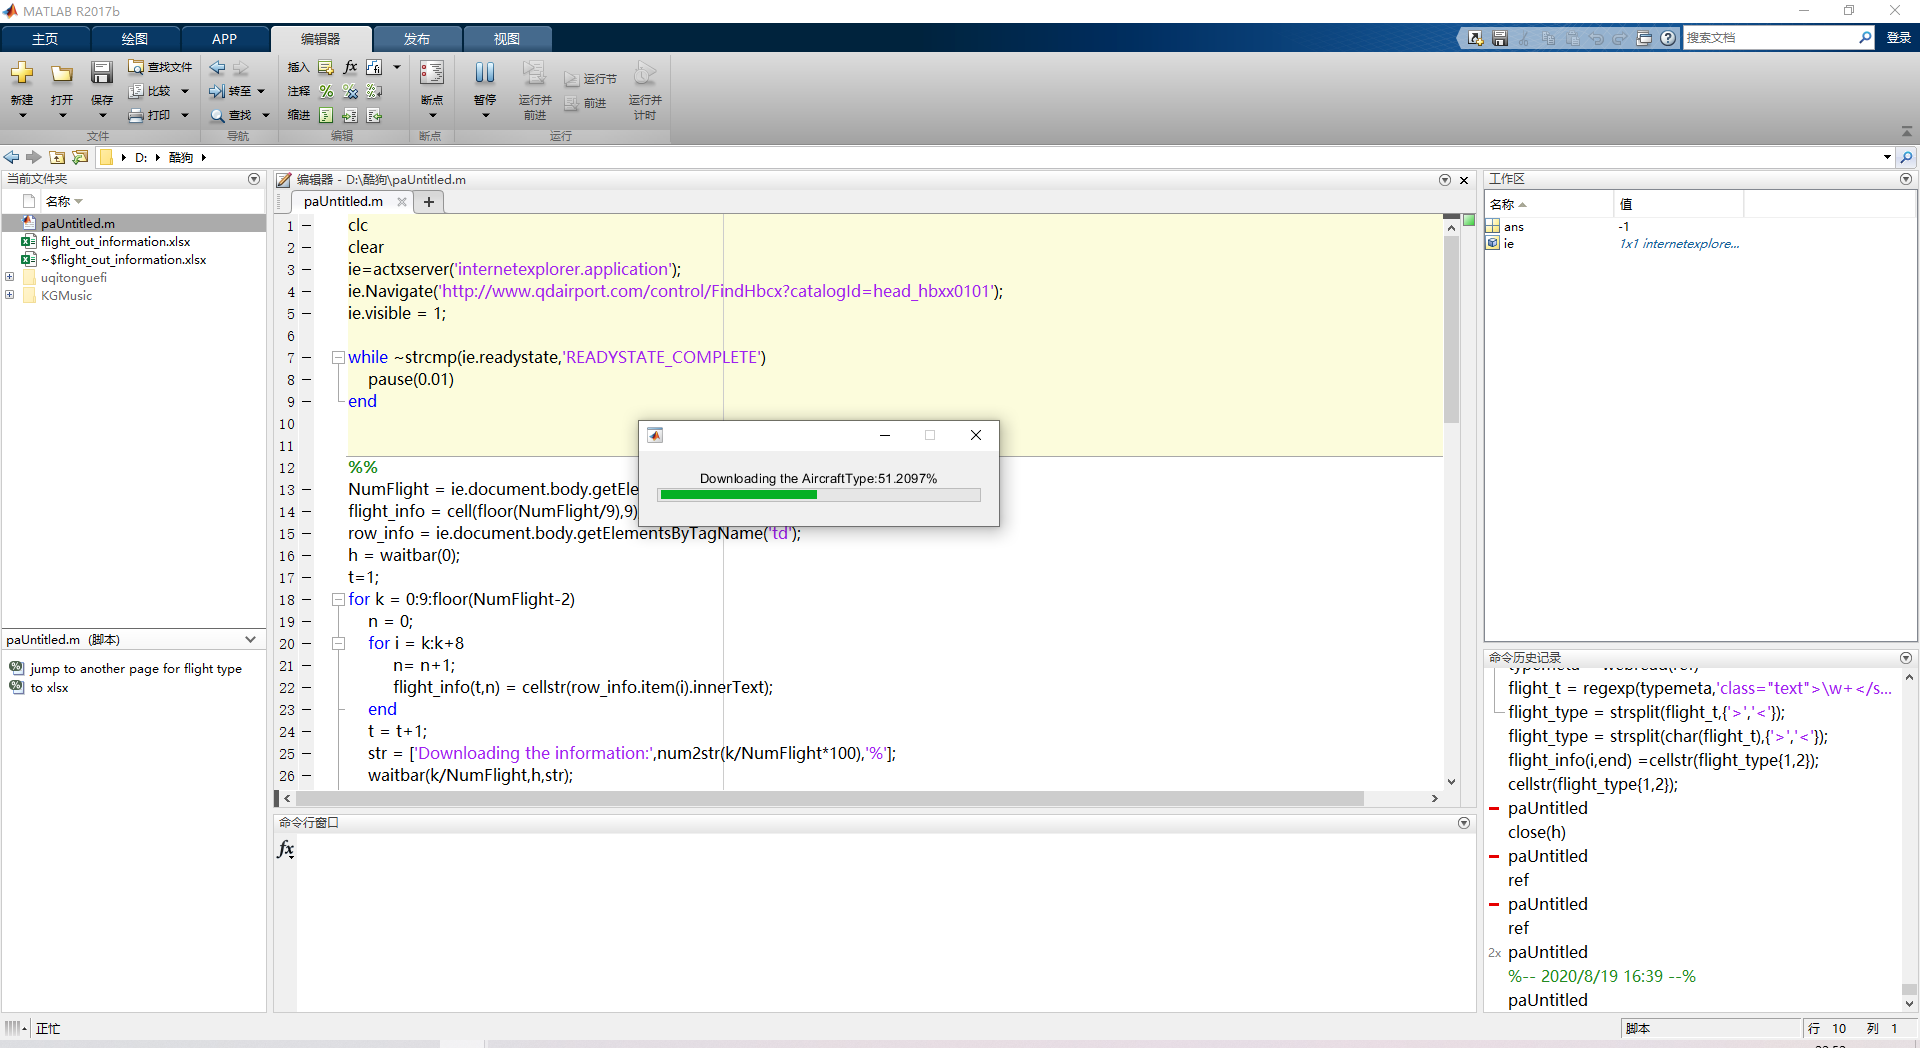Close the paUntitled.m editor tab
This screenshot has width=1920, height=1048.
click(x=402, y=201)
